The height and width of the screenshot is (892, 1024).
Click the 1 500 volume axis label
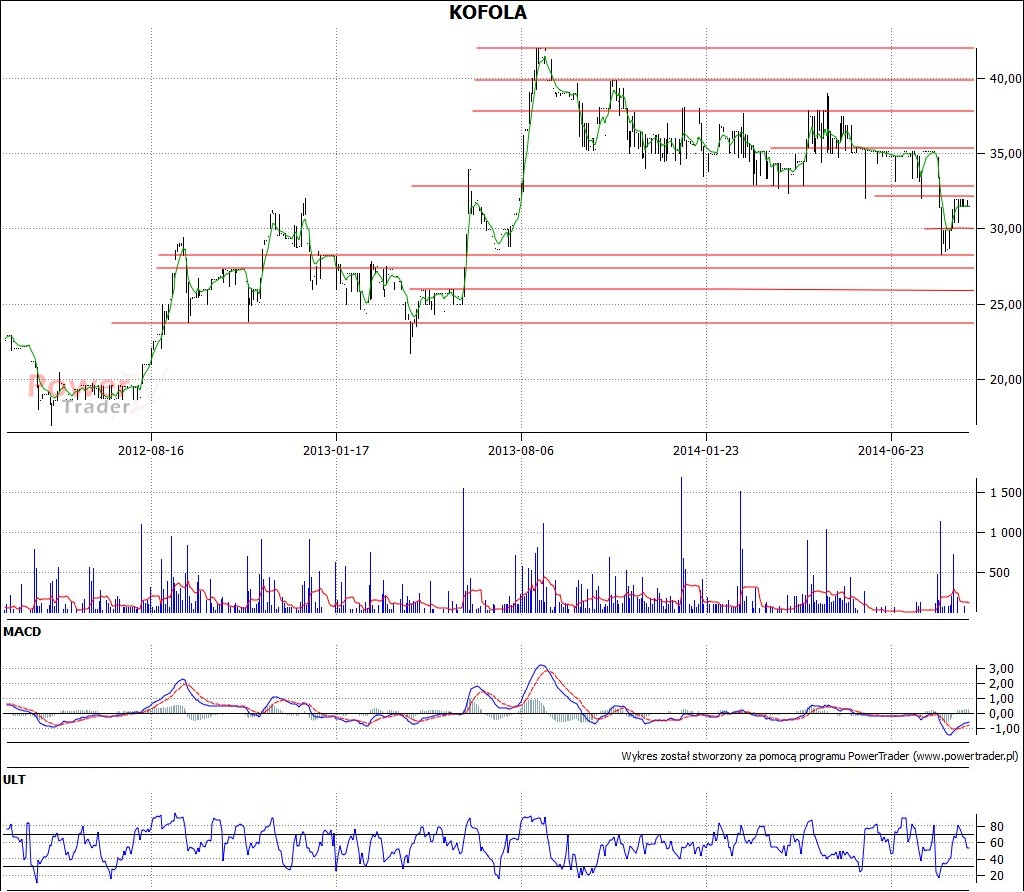pyautogui.click(x=1006, y=493)
